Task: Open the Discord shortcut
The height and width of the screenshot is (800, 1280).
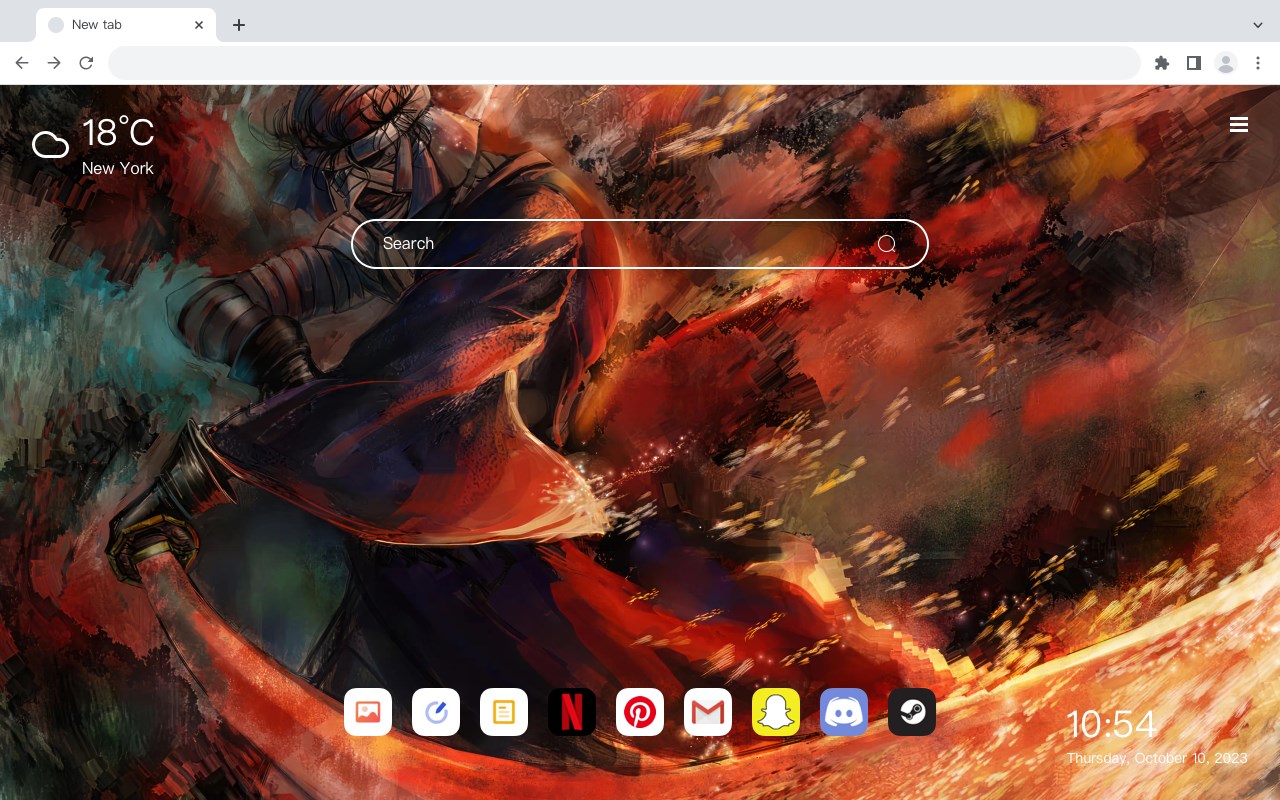Action: [x=844, y=712]
